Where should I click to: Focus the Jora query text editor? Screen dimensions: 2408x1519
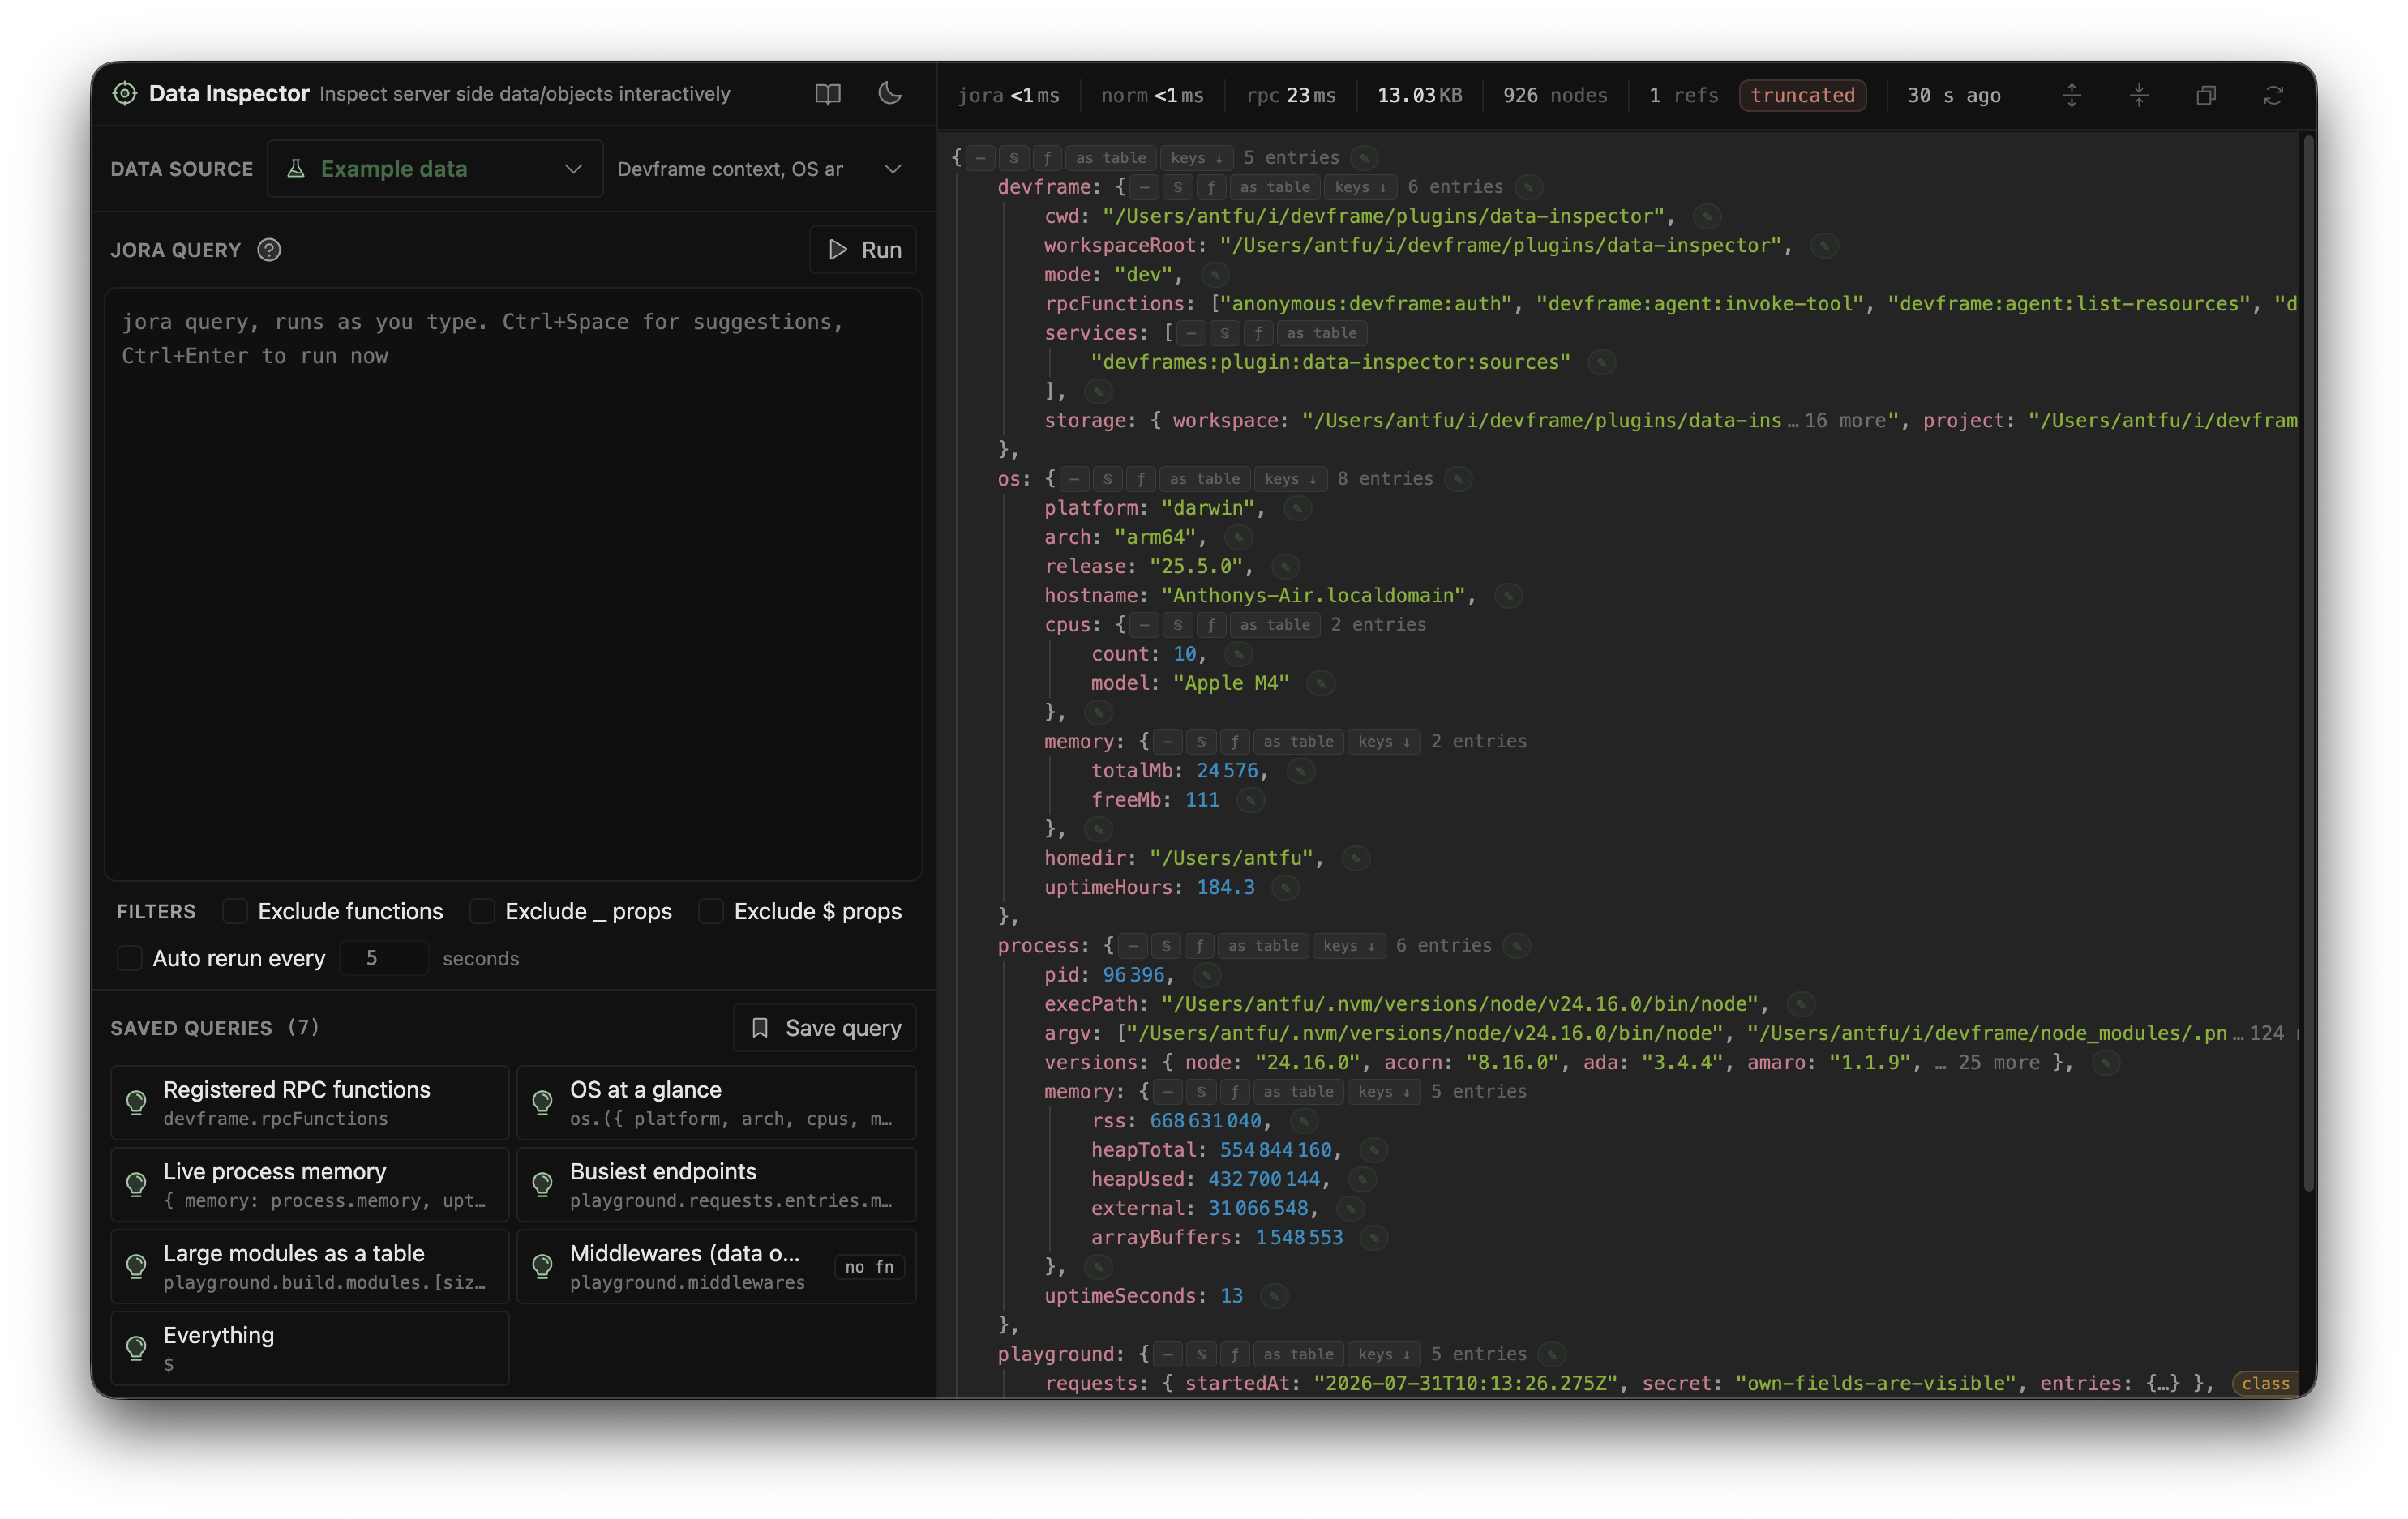coord(513,585)
